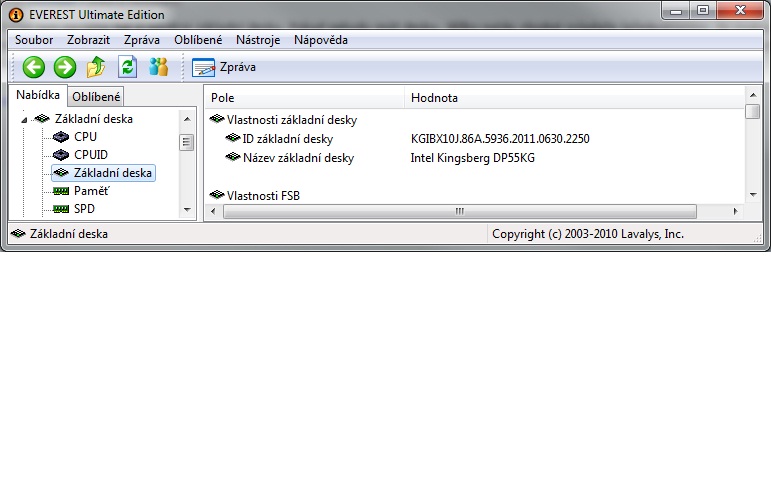
Task: Select CPU in the tree
Action: (86, 137)
